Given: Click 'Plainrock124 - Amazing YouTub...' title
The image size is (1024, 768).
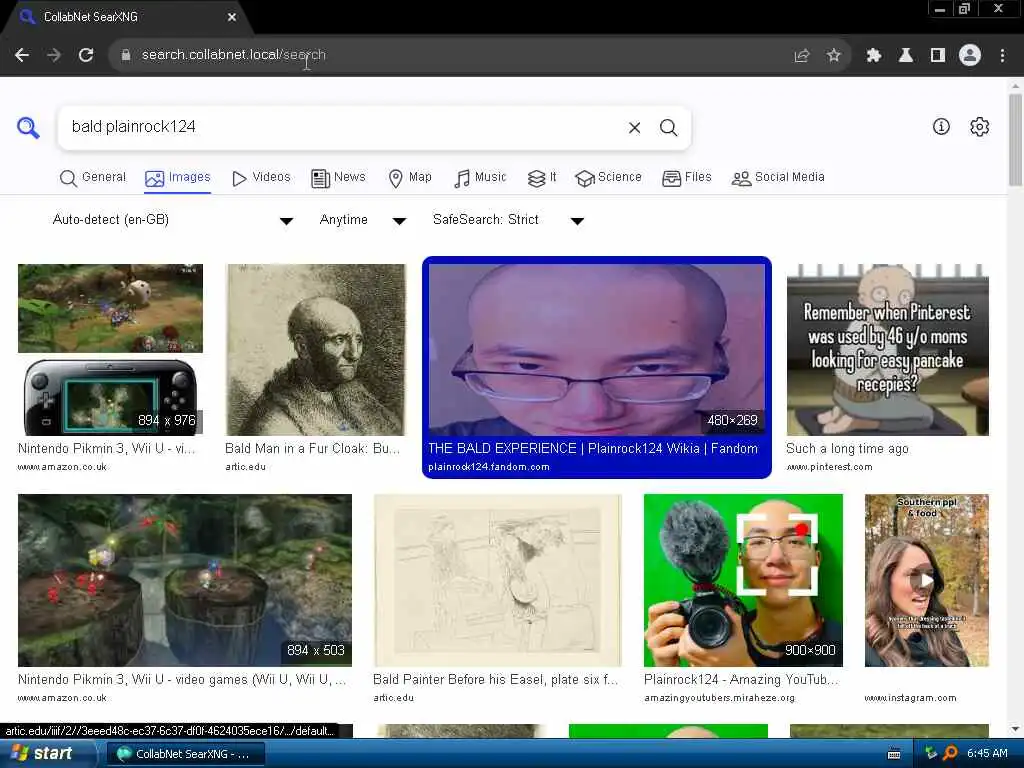Looking at the screenshot, I should click(741, 679).
